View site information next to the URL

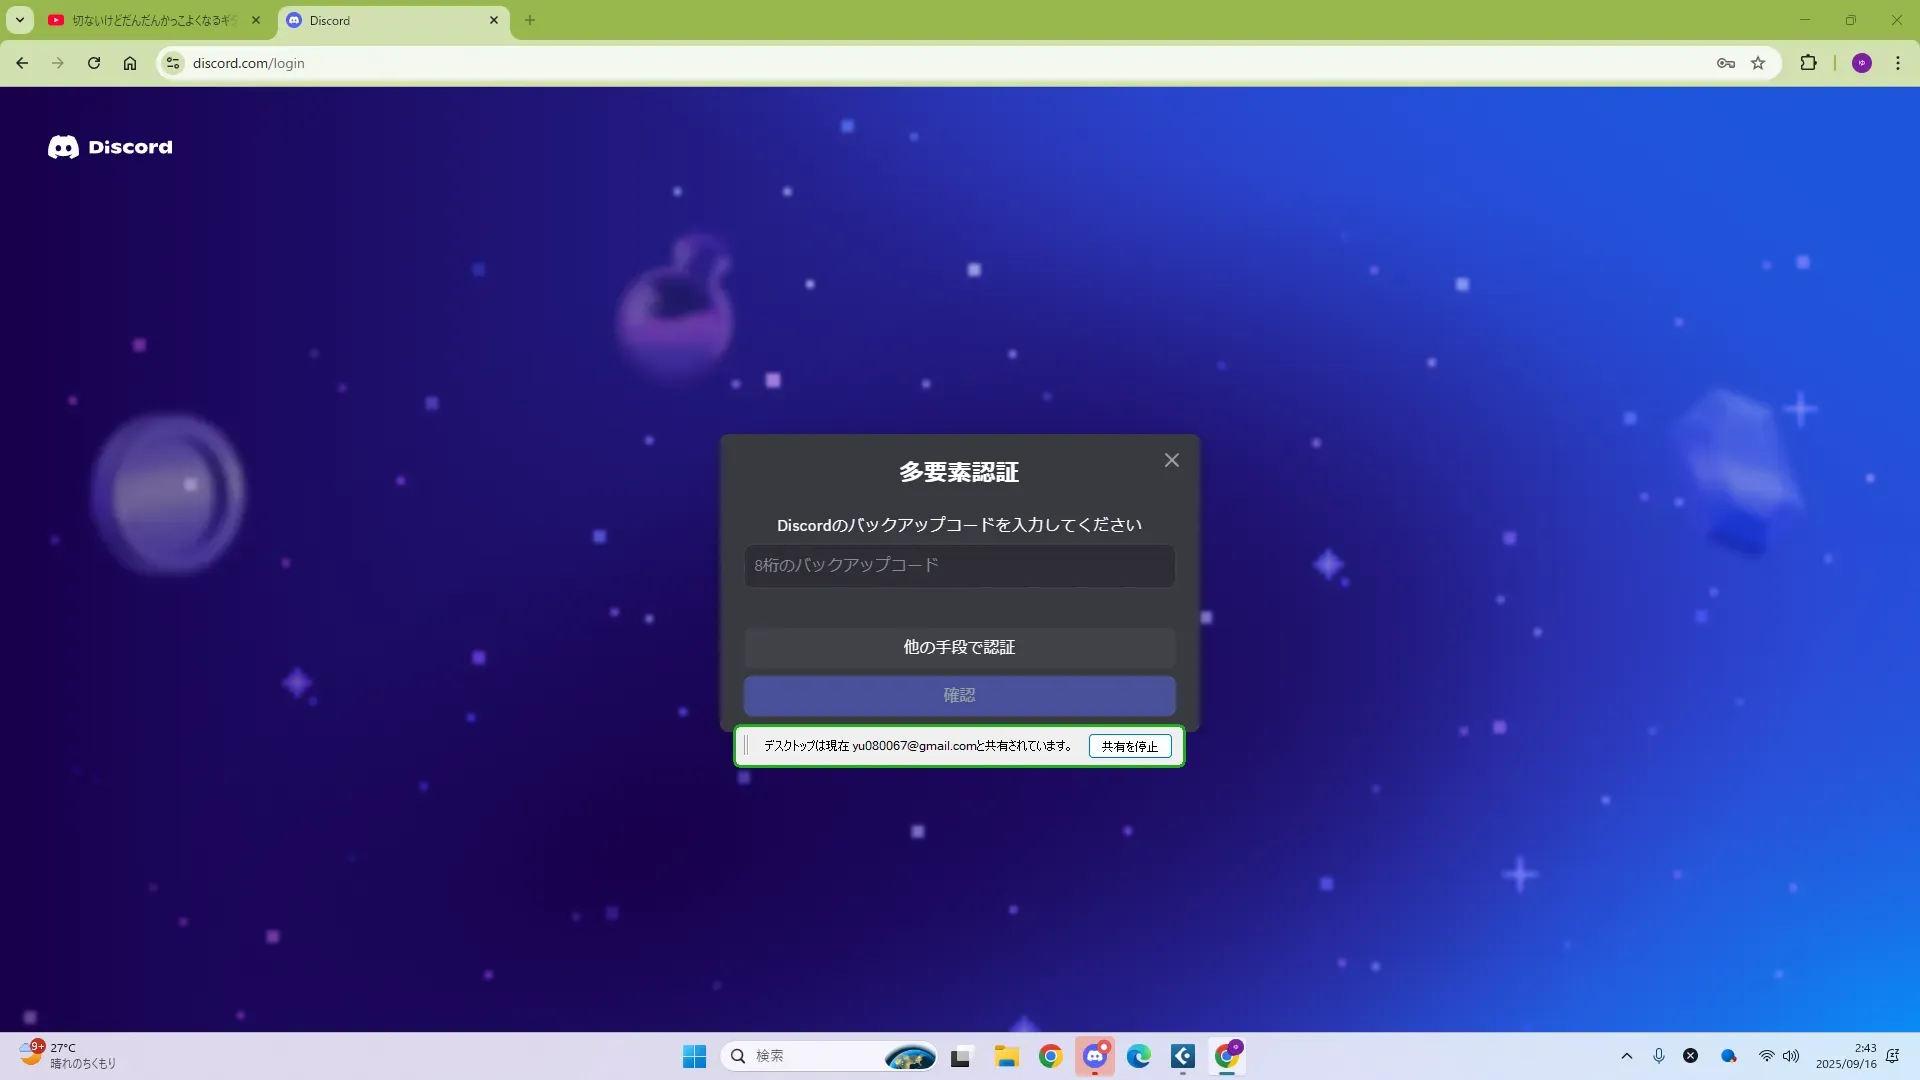173,63
